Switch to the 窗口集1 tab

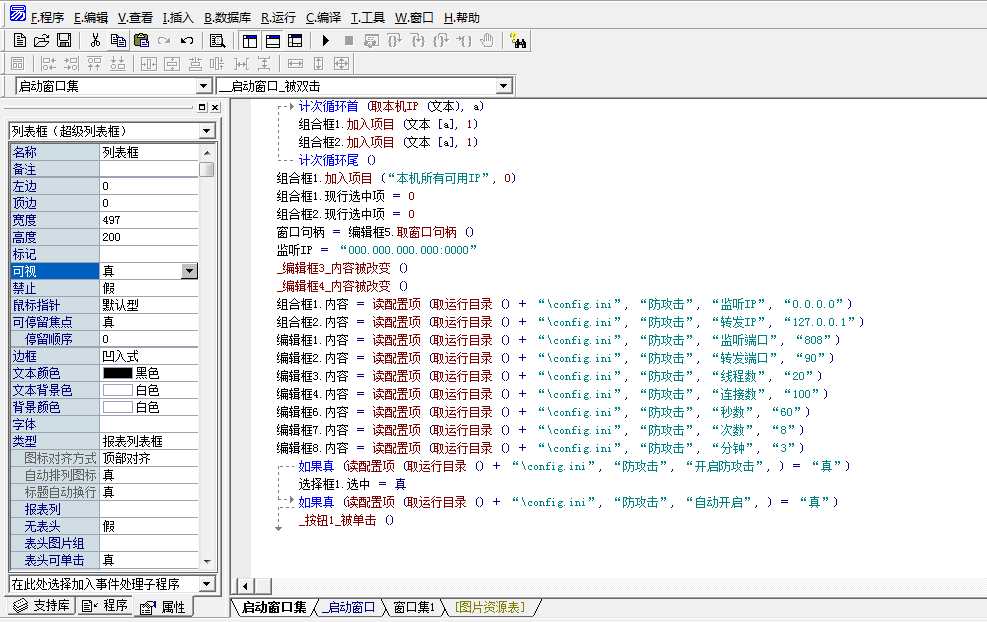413,607
